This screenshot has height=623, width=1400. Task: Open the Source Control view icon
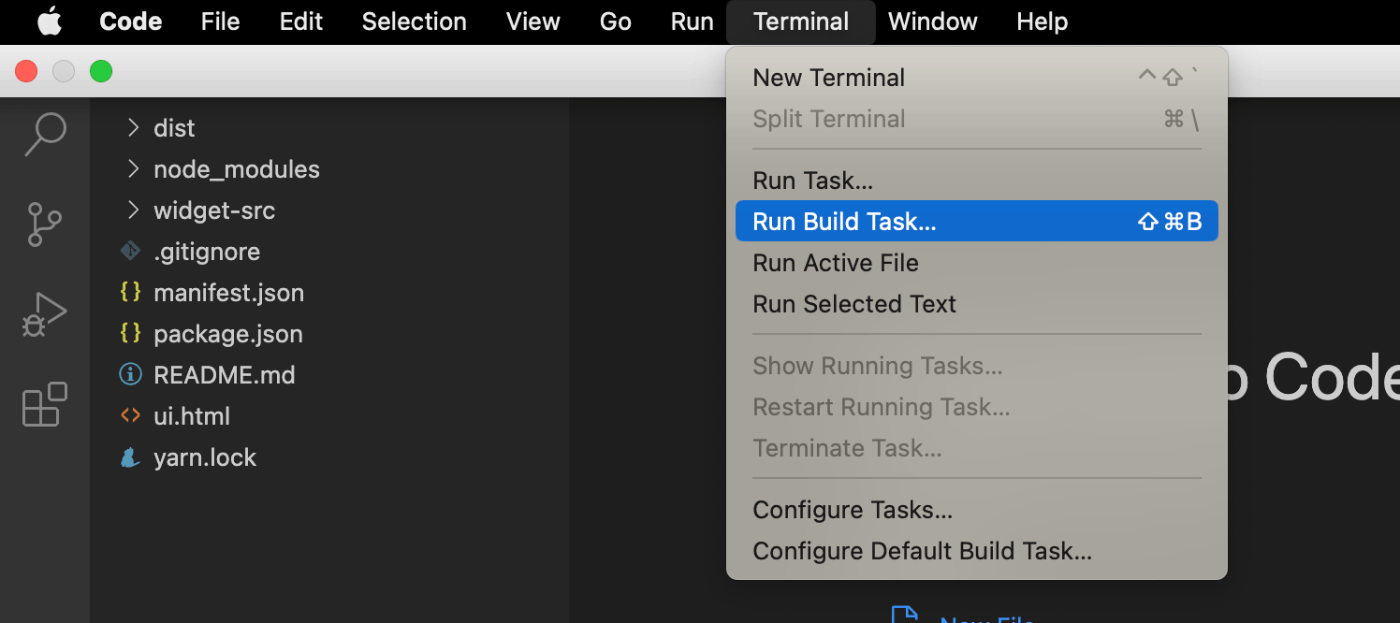44,224
